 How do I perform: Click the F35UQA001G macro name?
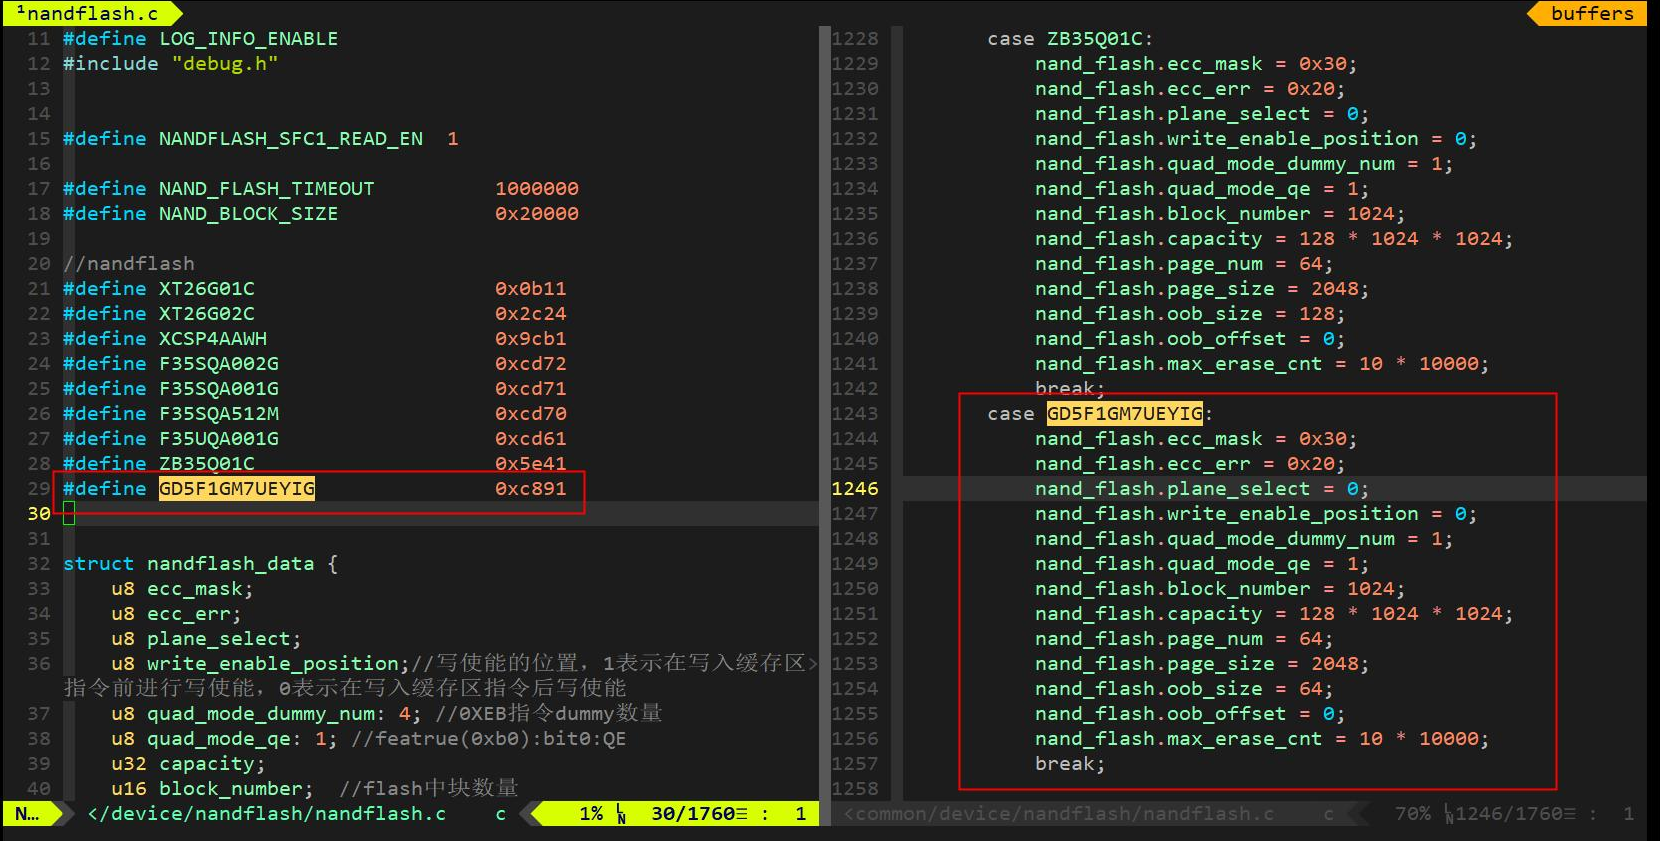pyautogui.click(x=219, y=439)
